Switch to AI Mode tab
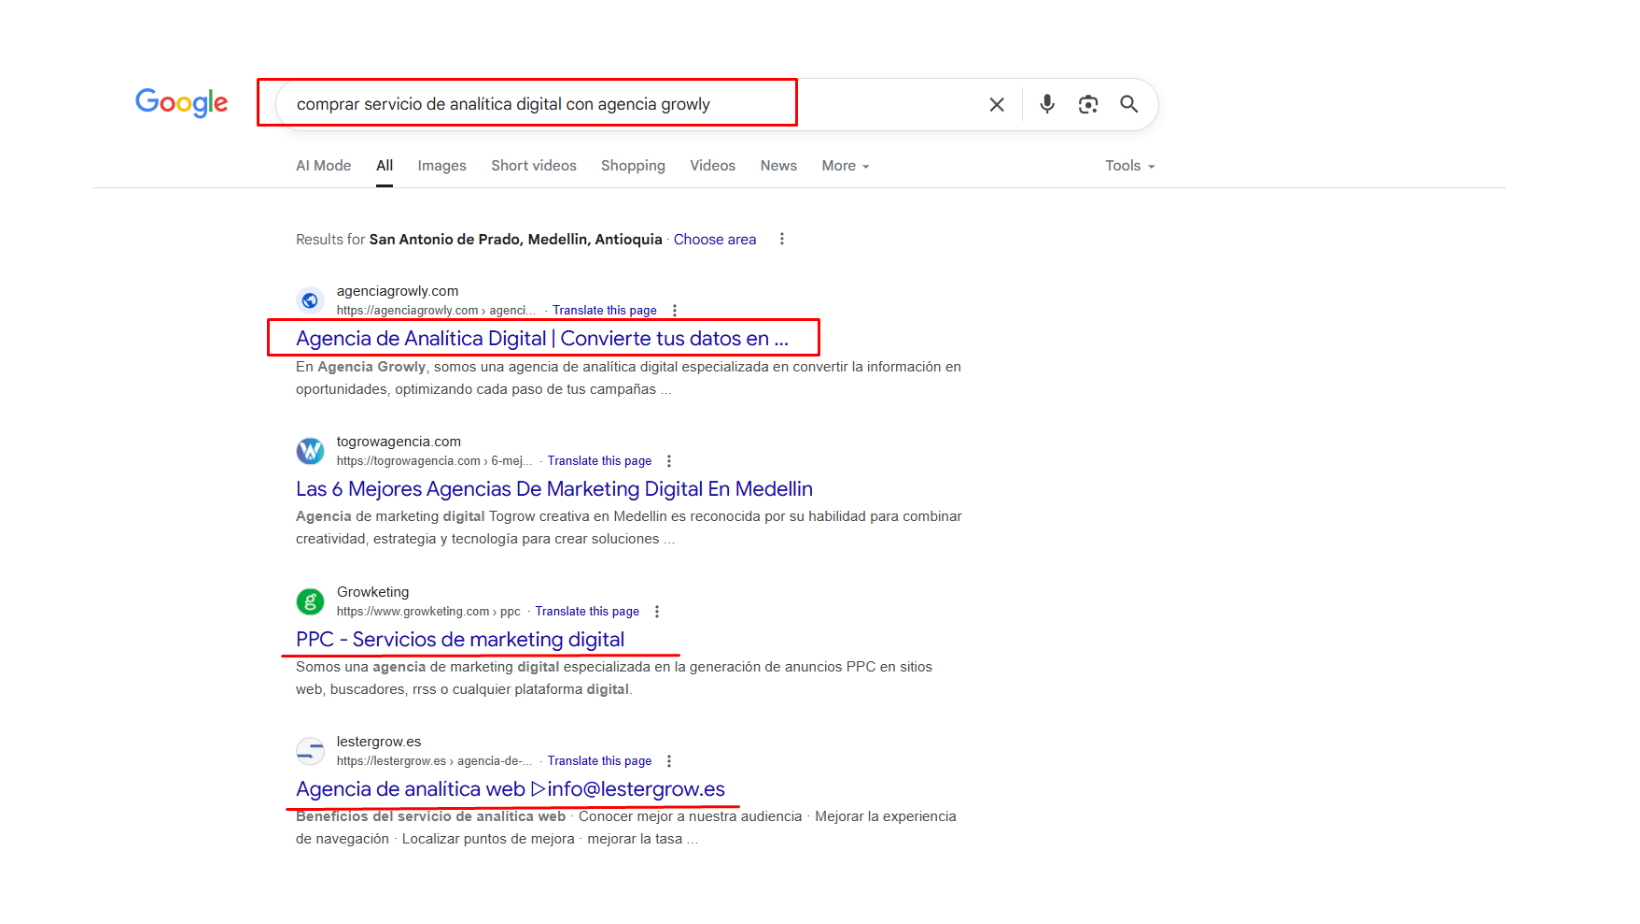The image size is (1640, 924). 323,166
